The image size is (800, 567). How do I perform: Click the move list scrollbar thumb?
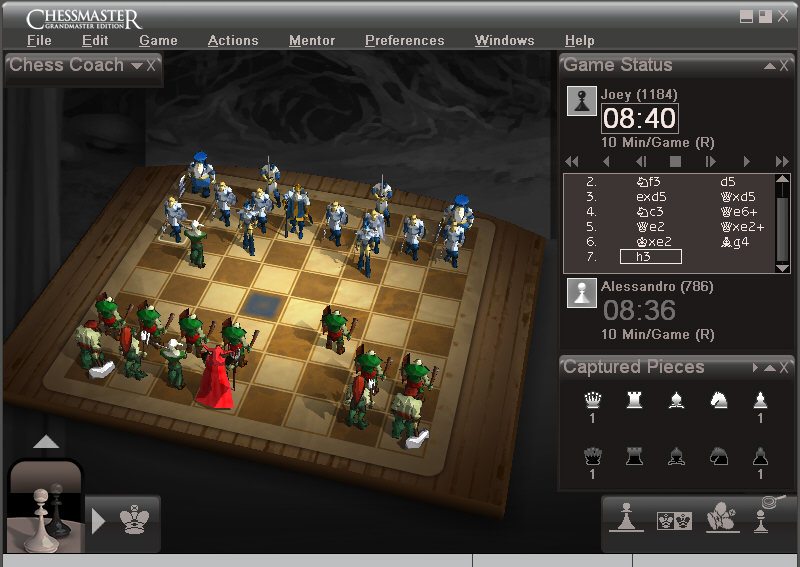[x=782, y=230]
